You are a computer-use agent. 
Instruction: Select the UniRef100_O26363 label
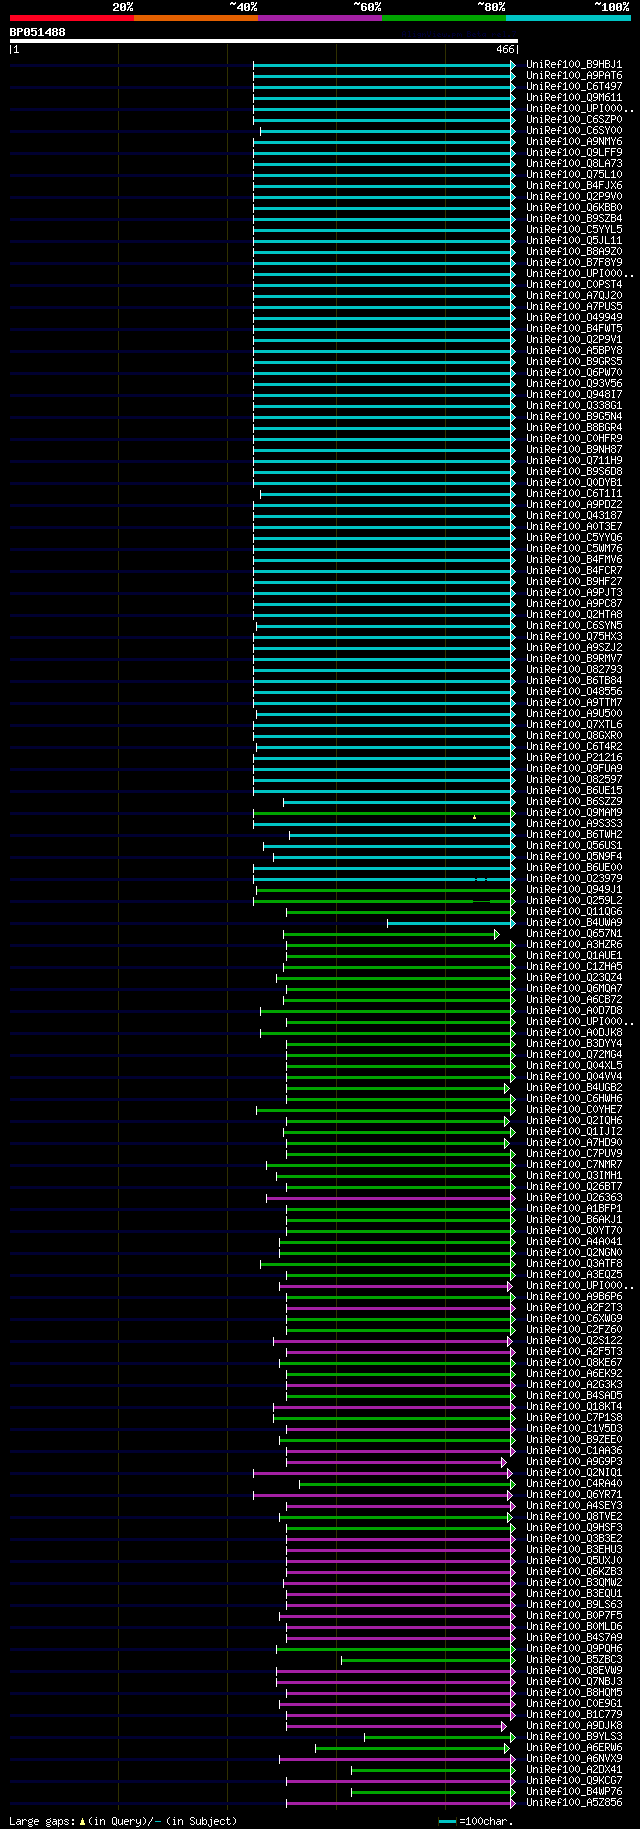tap(574, 1197)
